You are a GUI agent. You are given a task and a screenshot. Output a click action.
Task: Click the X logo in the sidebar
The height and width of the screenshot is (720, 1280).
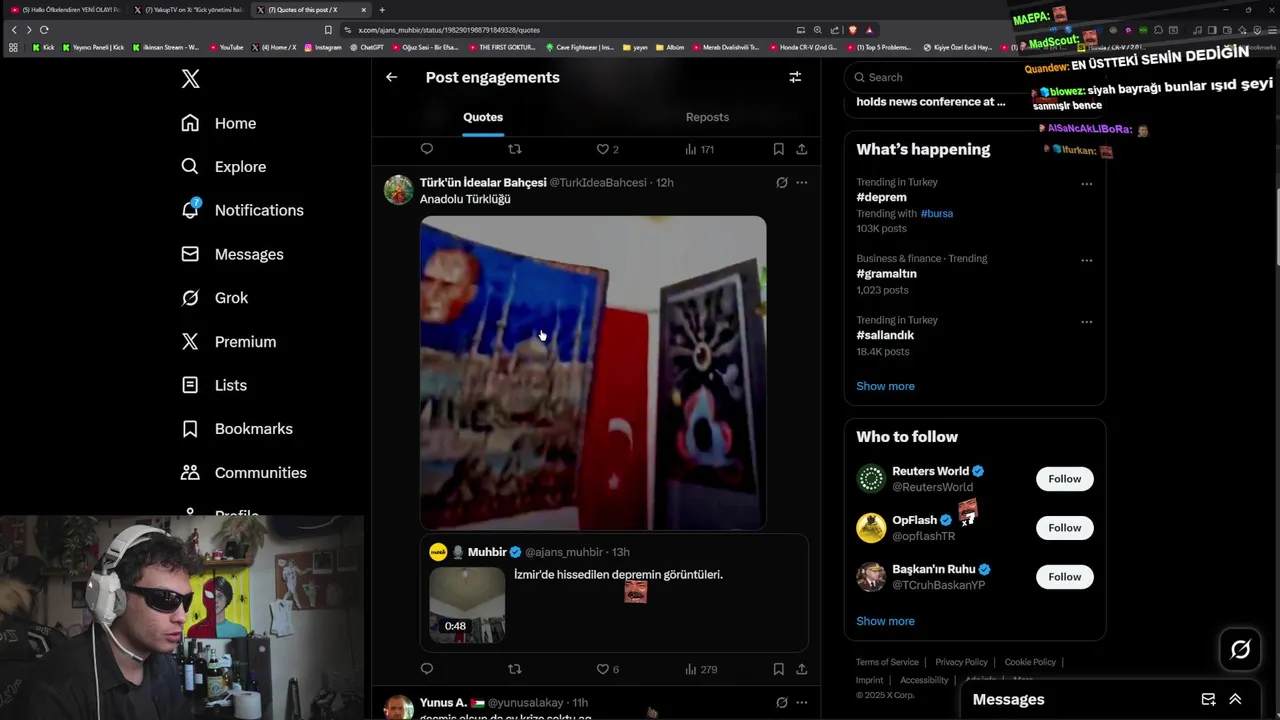click(190, 79)
